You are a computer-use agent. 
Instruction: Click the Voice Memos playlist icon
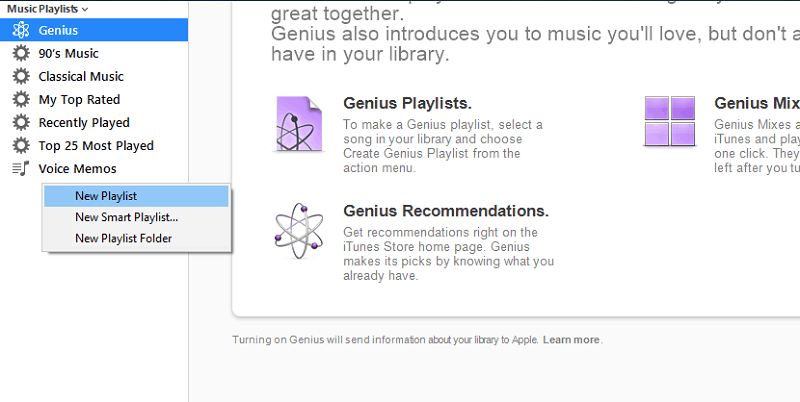(x=20, y=168)
